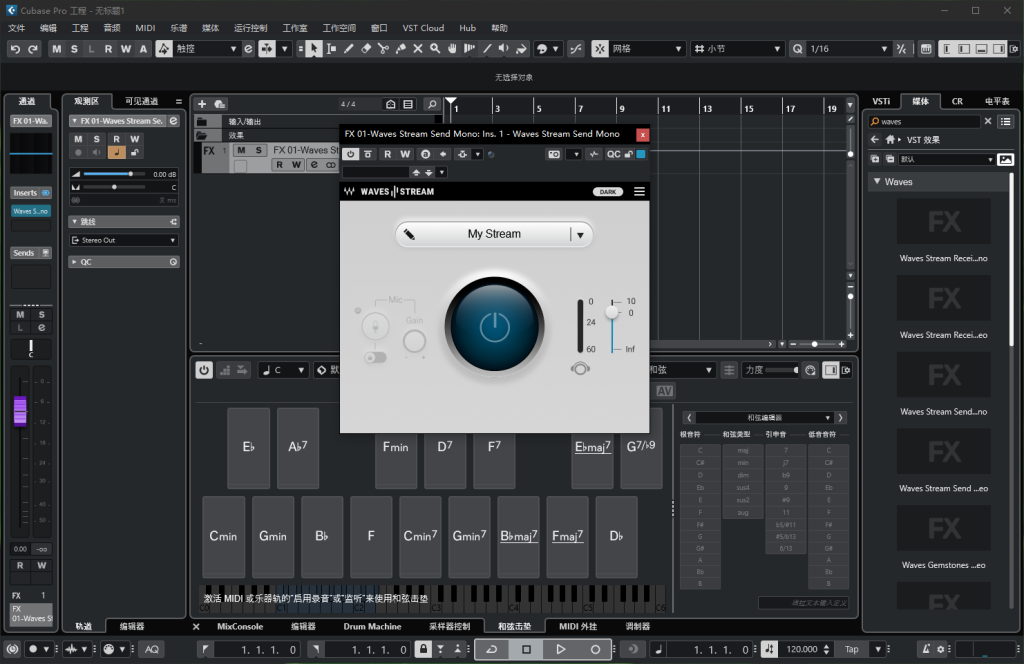Clear the waves search field
The height and width of the screenshot is (664, 1024).
click(x=987, y=121)
